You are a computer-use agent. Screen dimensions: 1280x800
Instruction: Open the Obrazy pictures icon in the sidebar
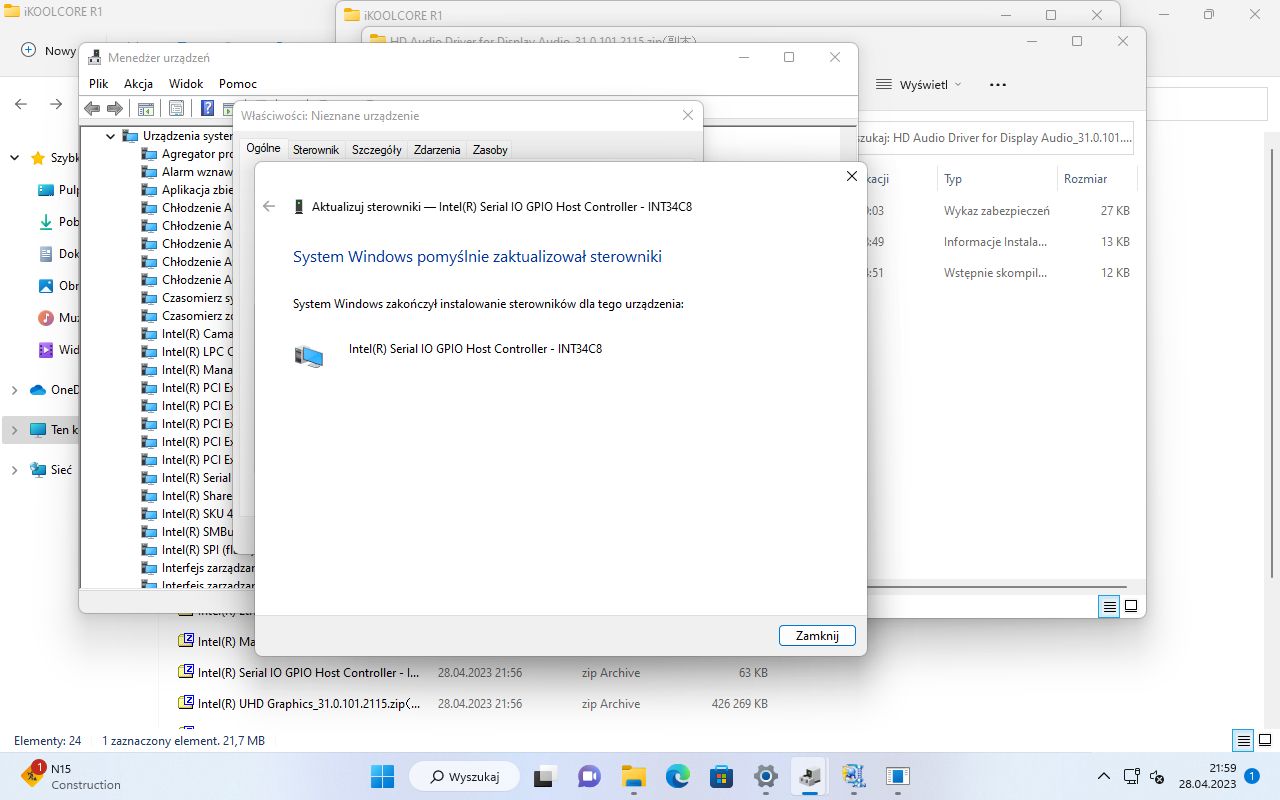pyautogui.click(x=45, y=285)
